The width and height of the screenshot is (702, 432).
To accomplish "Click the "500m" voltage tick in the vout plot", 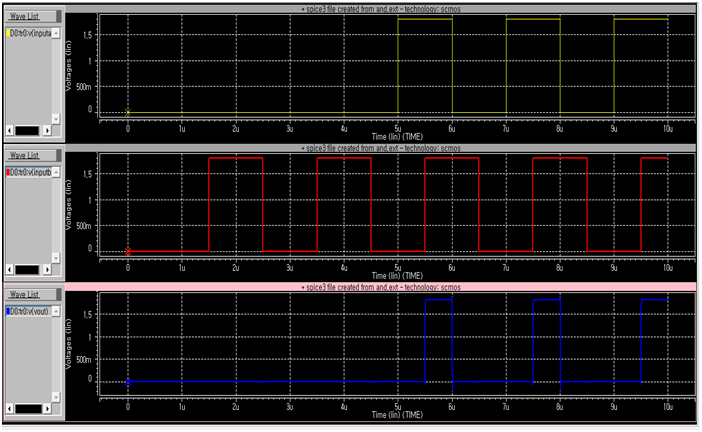I will point(84,360).
